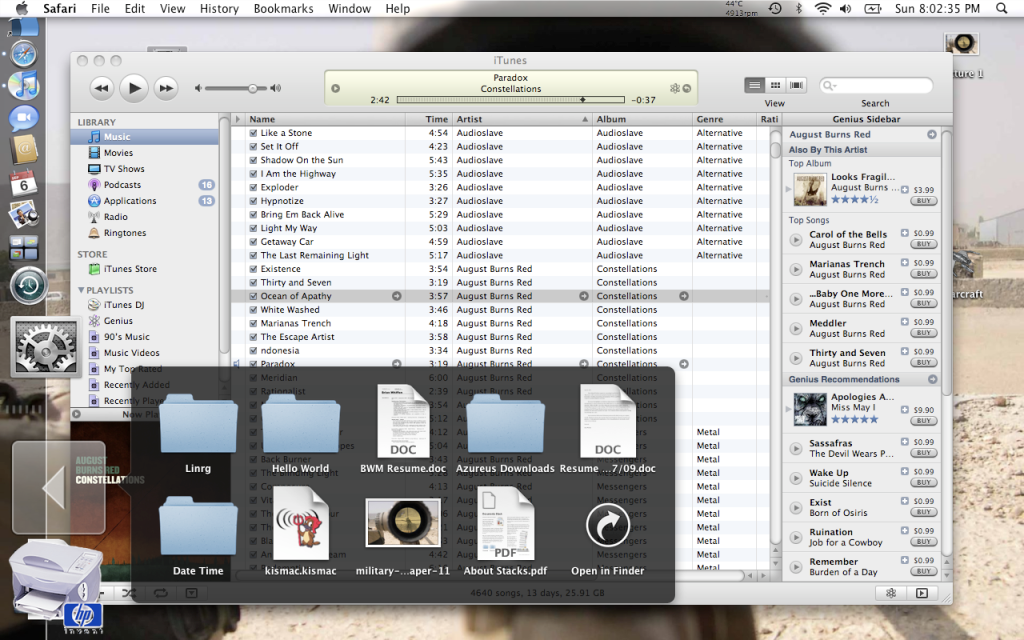Screen dimensions: 1024x640
Task: Open the kismac.kismac file from the stack
Action: (x=300, y=532)
